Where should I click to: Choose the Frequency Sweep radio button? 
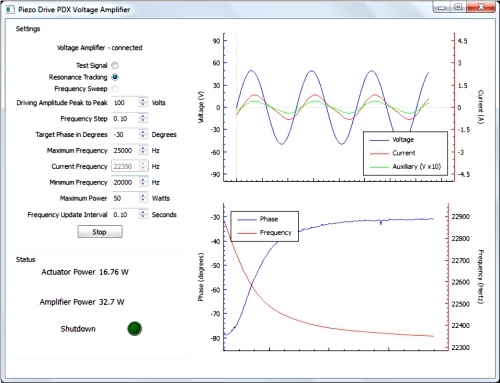tap(115, 89)
